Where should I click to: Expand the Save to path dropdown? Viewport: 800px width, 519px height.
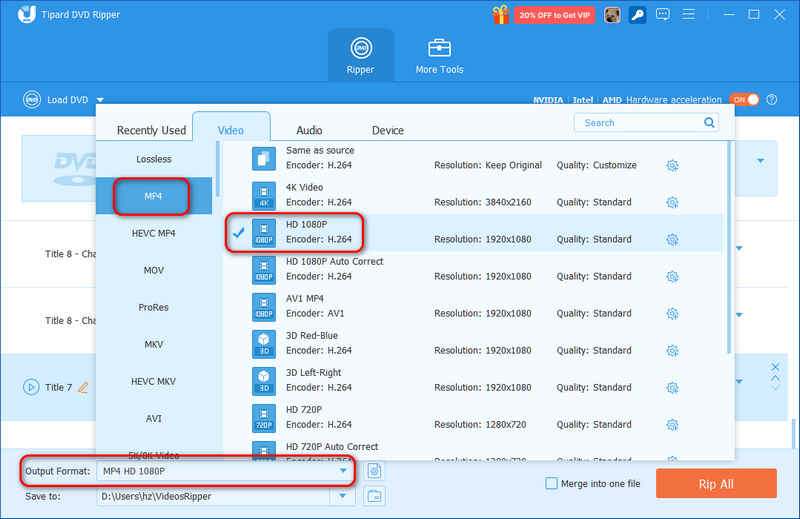click(x=343, y=496)
